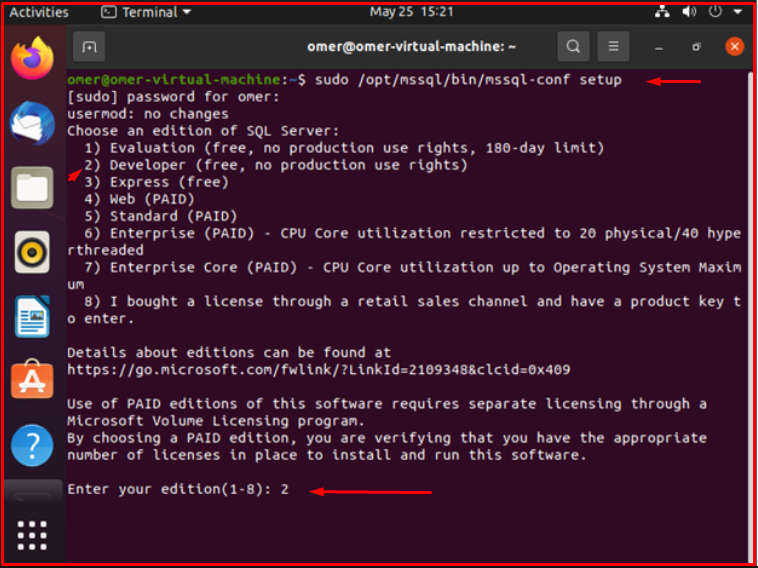
Task: Open the terminal hamburger menu
Action: (x=613, y=47)
